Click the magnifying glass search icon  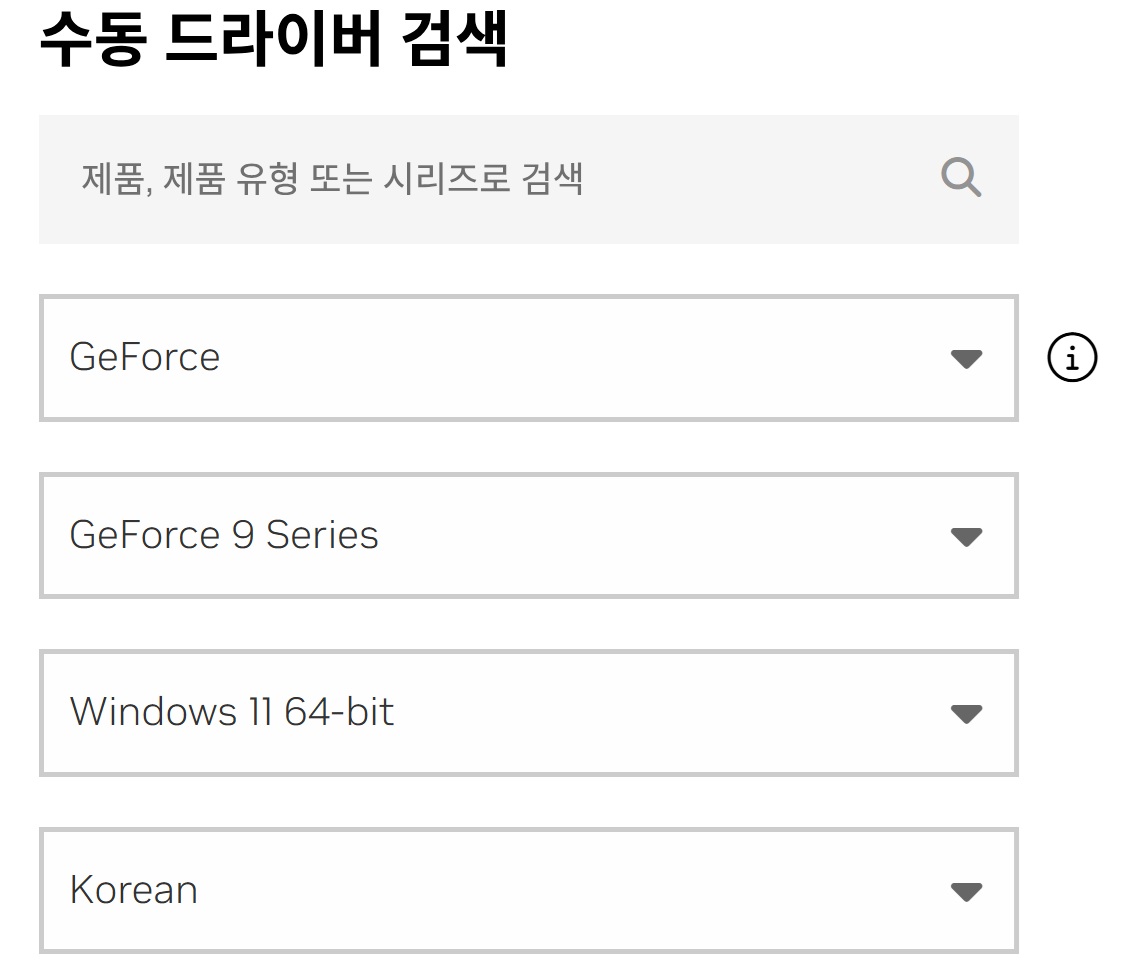961,179
